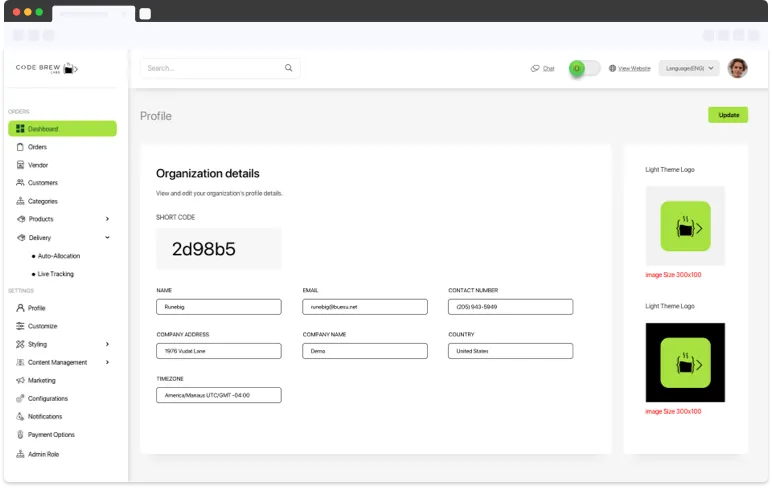Follow the View Website link
The height and width of the screenshot is (488, 772).
point(634,68)
